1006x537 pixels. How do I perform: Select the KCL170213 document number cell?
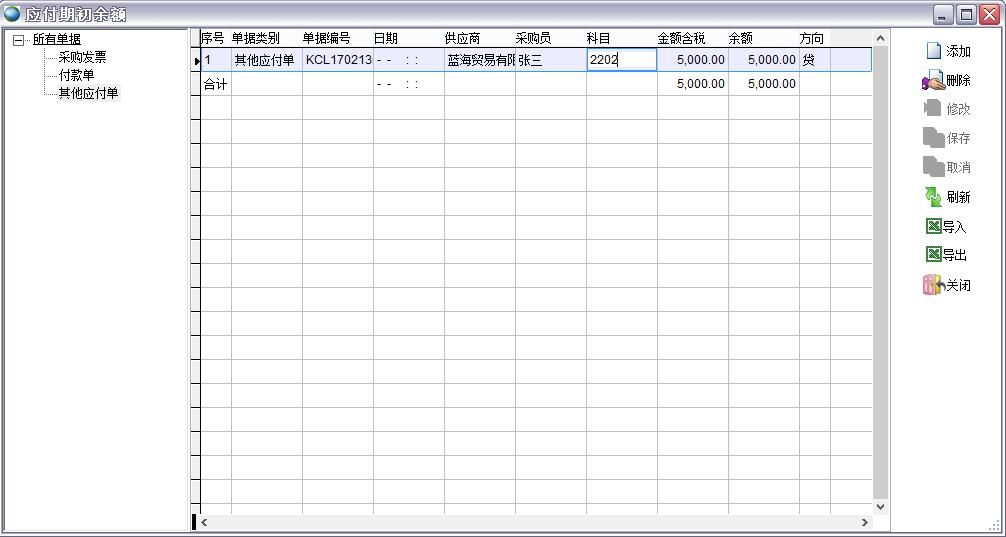[338, 60]
